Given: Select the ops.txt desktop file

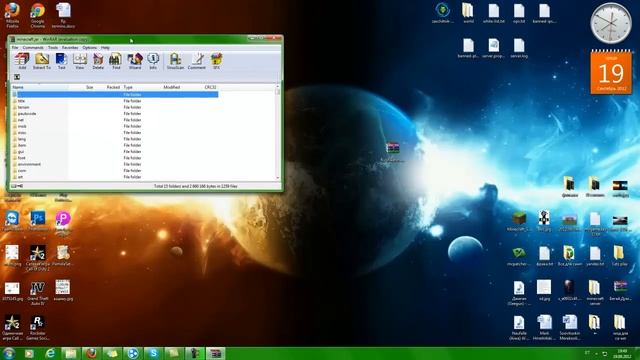Looking at the screenshot, I should pyautogui.click(x=519, y=13).
